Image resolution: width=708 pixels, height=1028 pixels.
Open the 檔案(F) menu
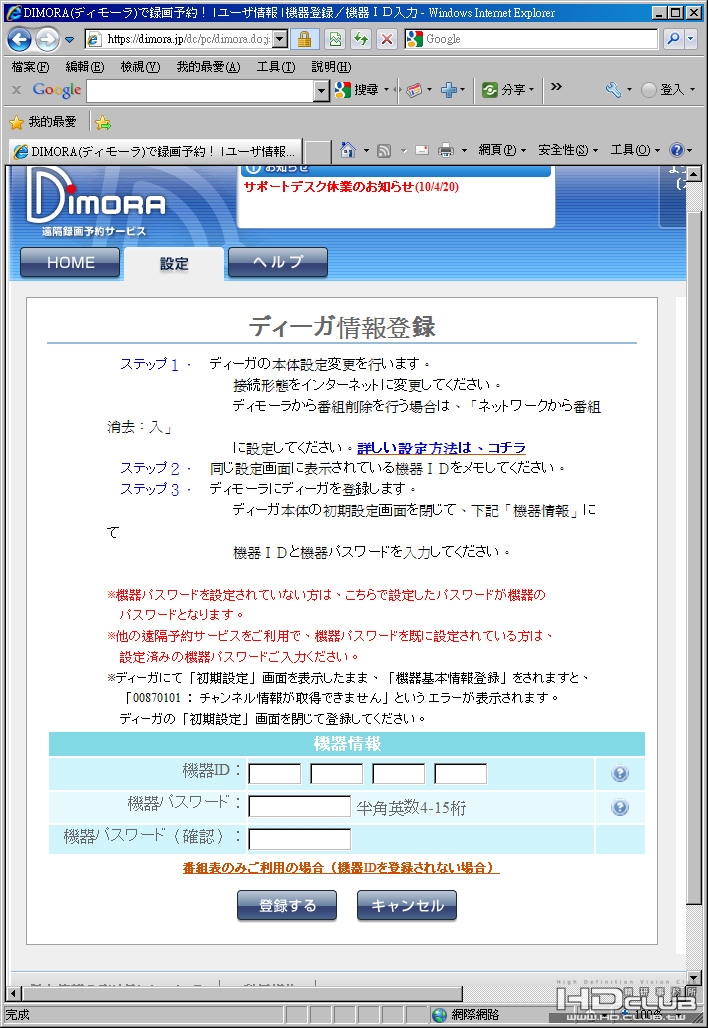tap(31, 67)
